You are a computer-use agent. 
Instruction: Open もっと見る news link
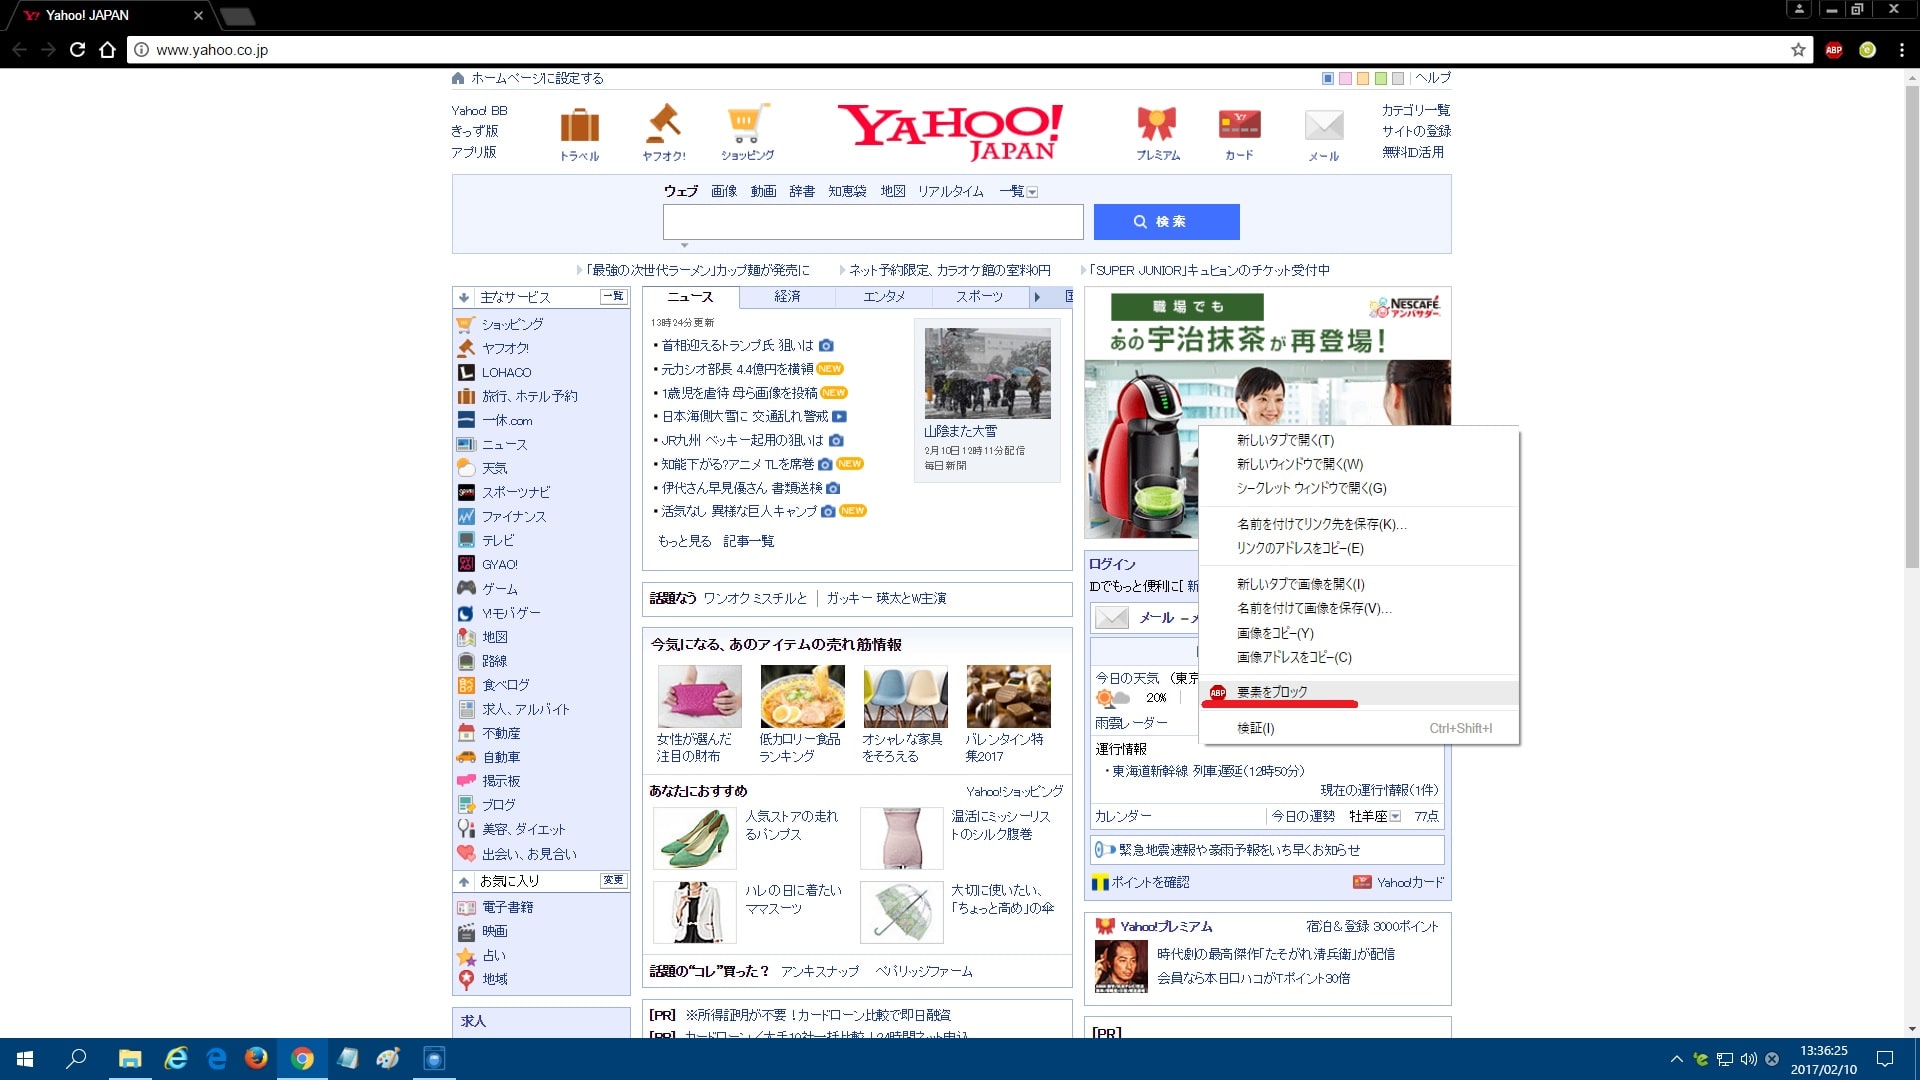click(684, 541)
